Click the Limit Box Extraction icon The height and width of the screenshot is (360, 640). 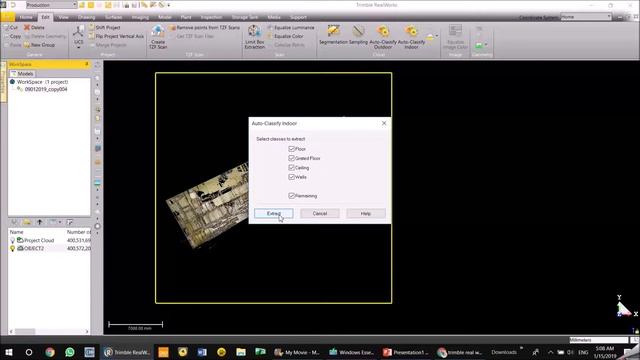coord(255,31)
